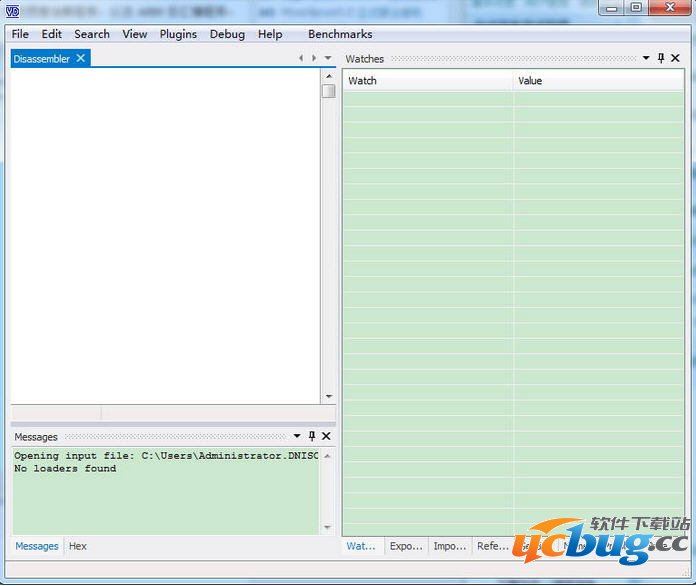696x586 pixels.
Task: Click the tab scroll right arrow
Action: 314,58
